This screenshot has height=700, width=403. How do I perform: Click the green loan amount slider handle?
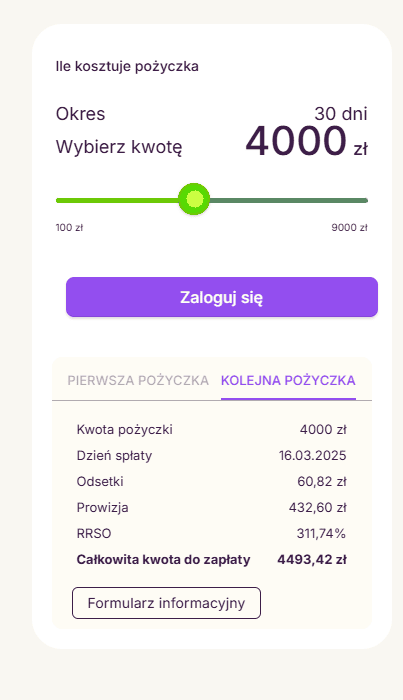(x=194, y=199)
